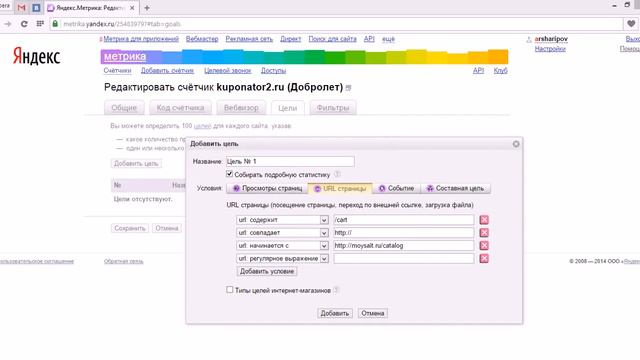This screenshot has height=360, width=640.
Task: Switch to the Фильтры tab
Action: tap(333, 108)
